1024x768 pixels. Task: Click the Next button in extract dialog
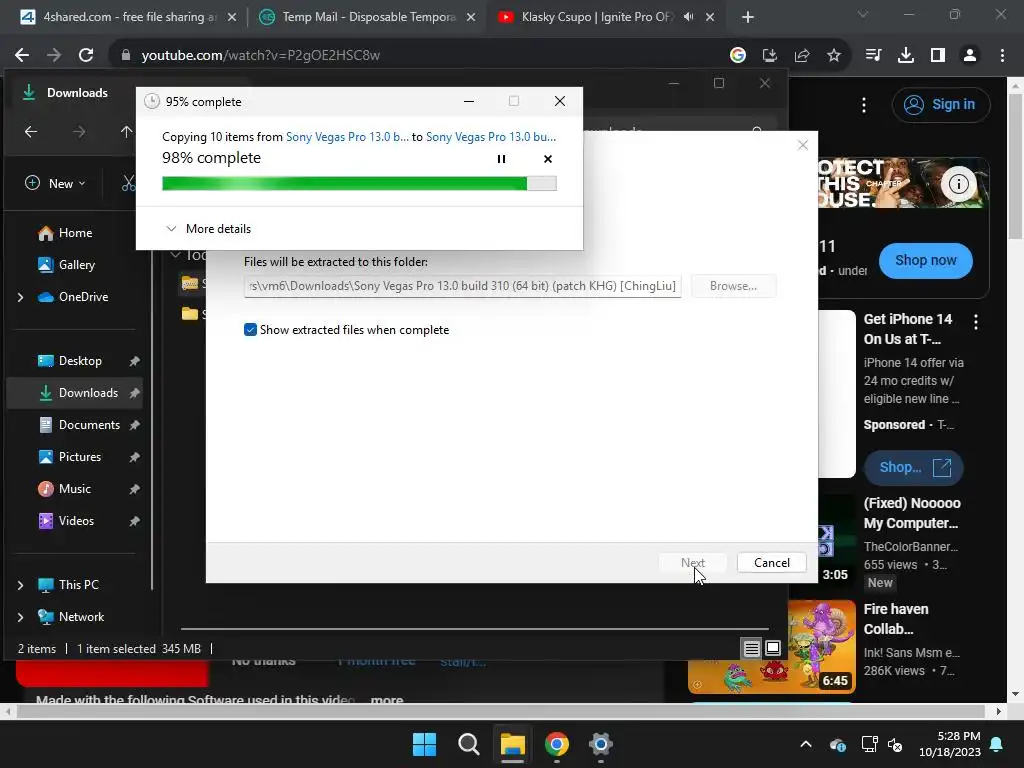pos(692,563)
